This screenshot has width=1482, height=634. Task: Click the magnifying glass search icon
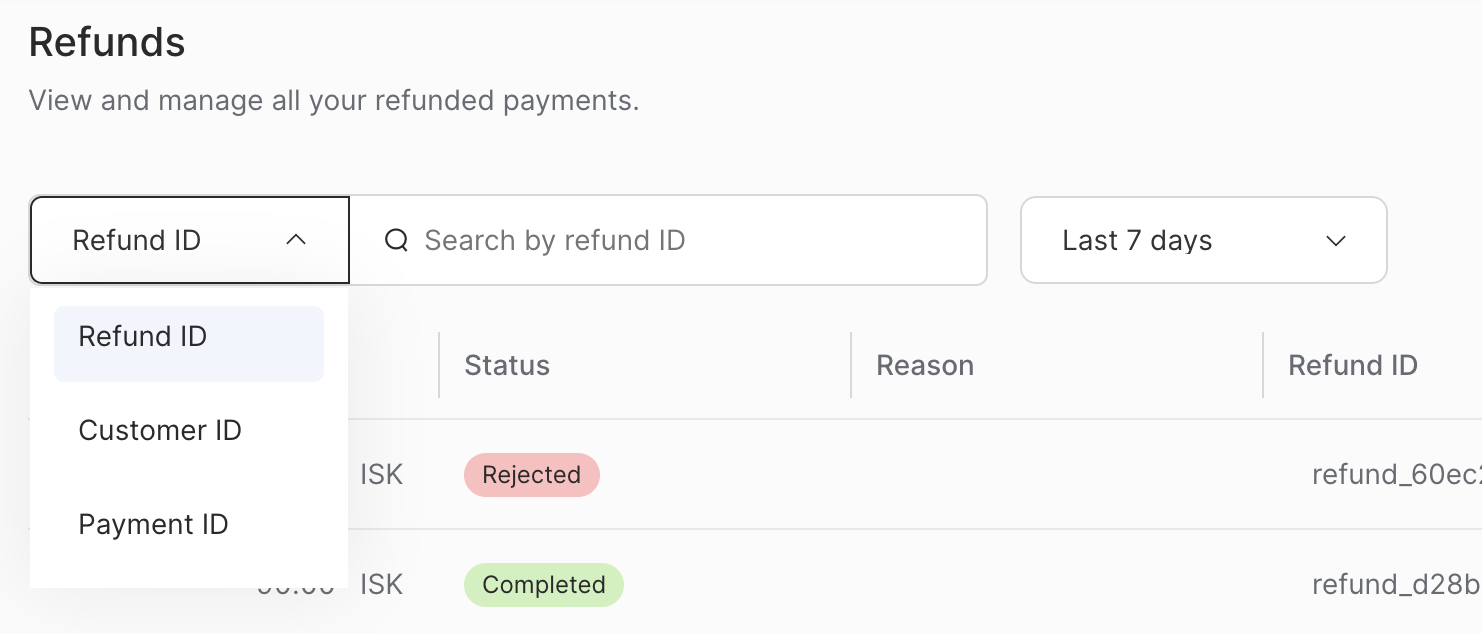pos(398,240)
